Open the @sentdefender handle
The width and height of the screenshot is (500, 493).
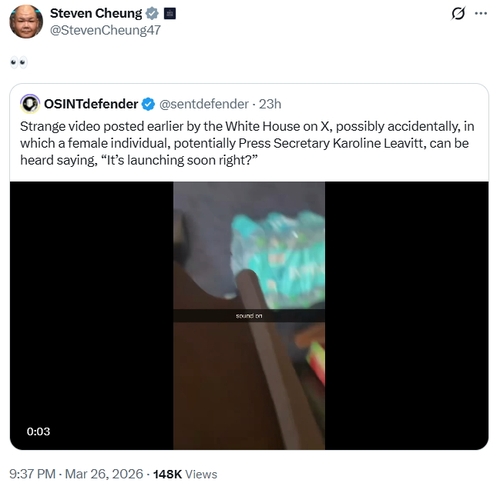pos(204,104)
